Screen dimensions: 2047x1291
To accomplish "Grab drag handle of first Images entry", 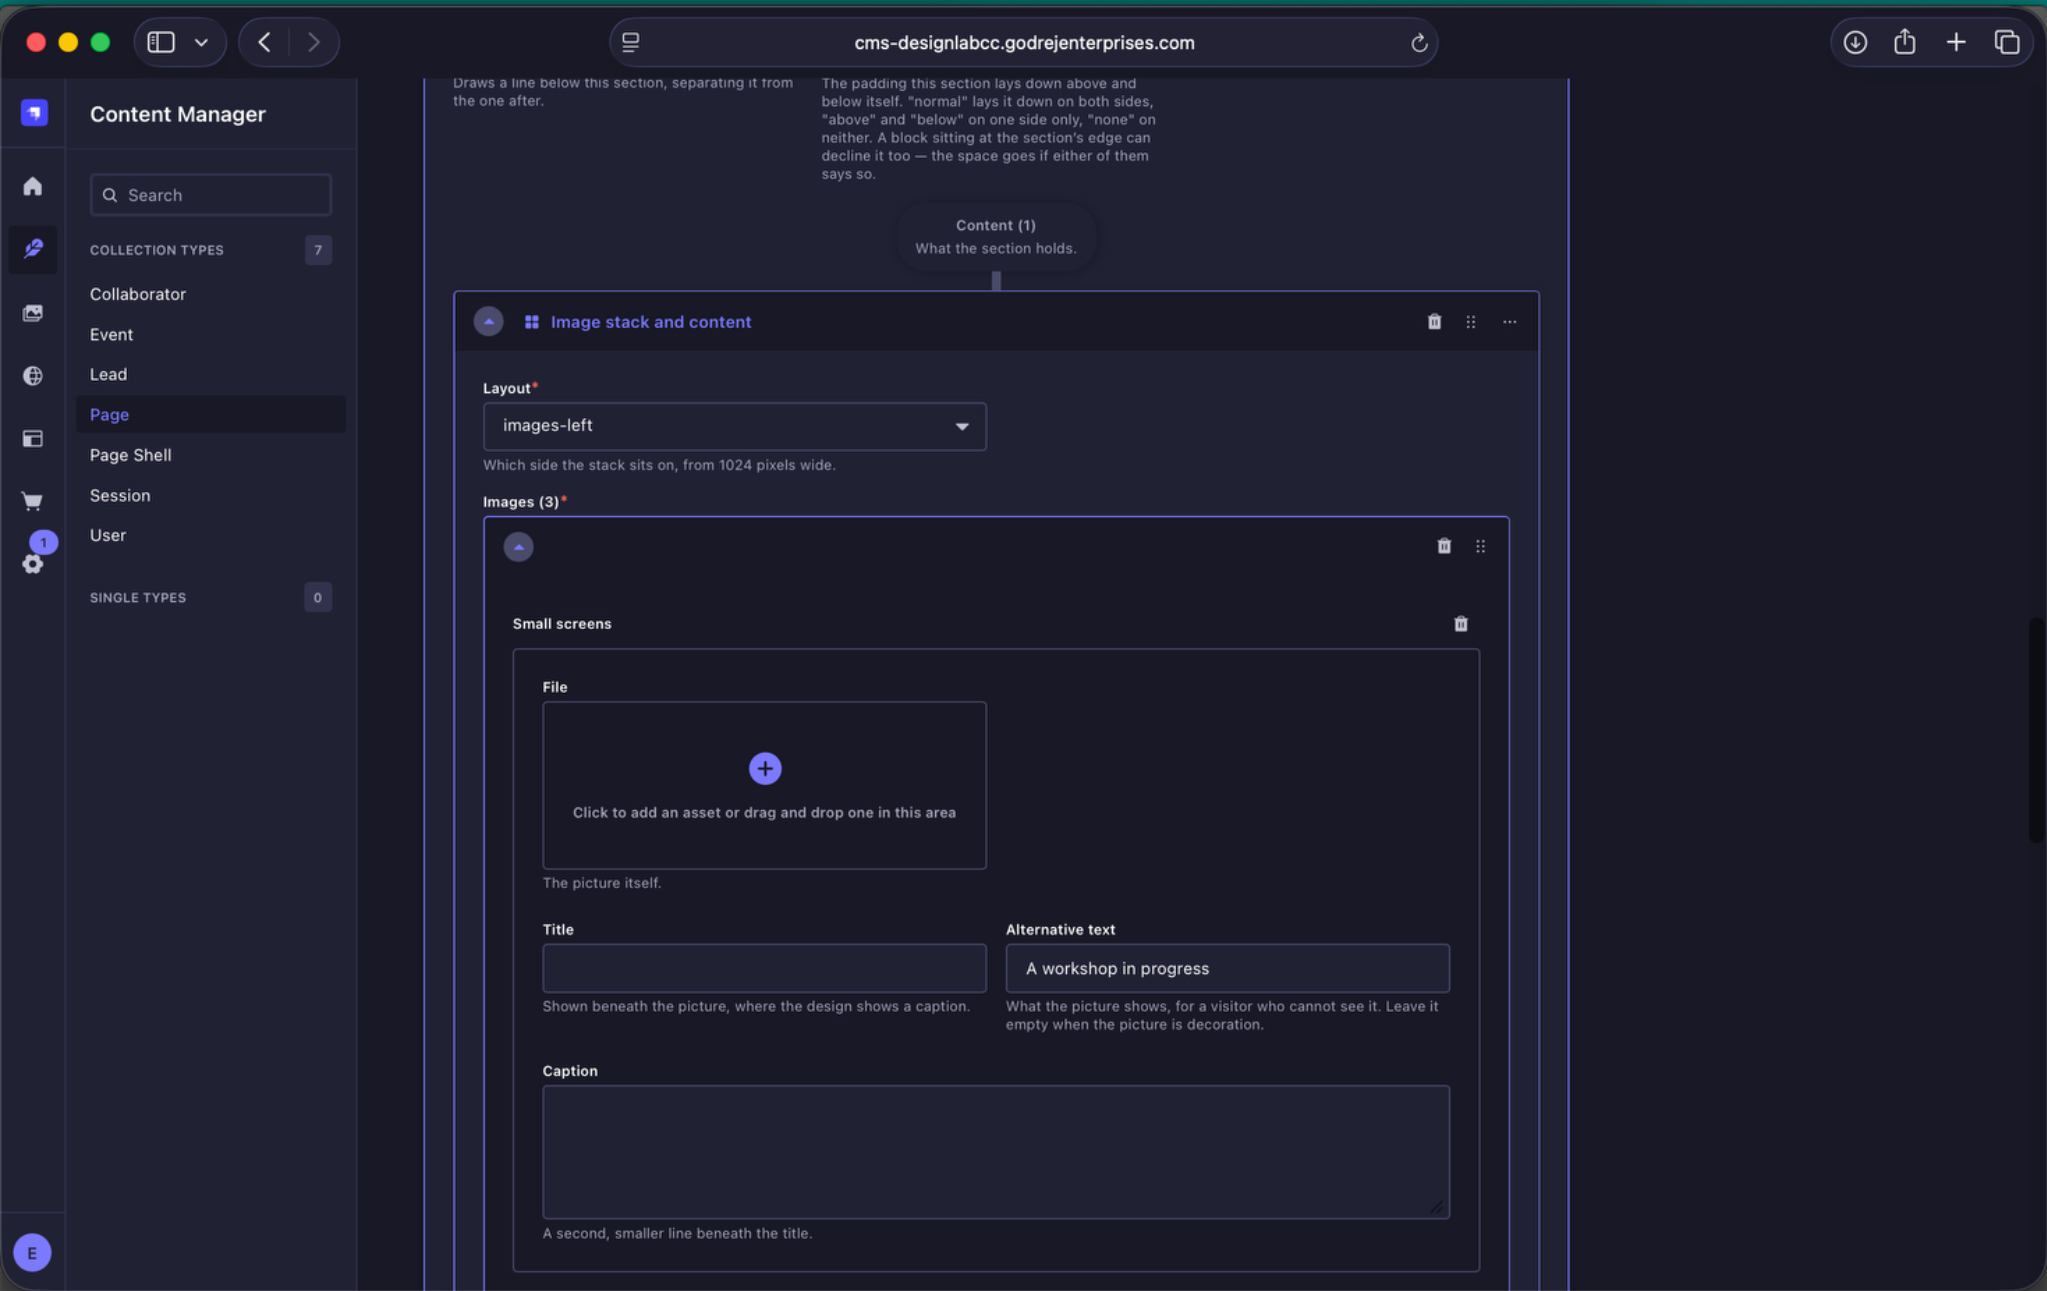I will pos(1481,546).
